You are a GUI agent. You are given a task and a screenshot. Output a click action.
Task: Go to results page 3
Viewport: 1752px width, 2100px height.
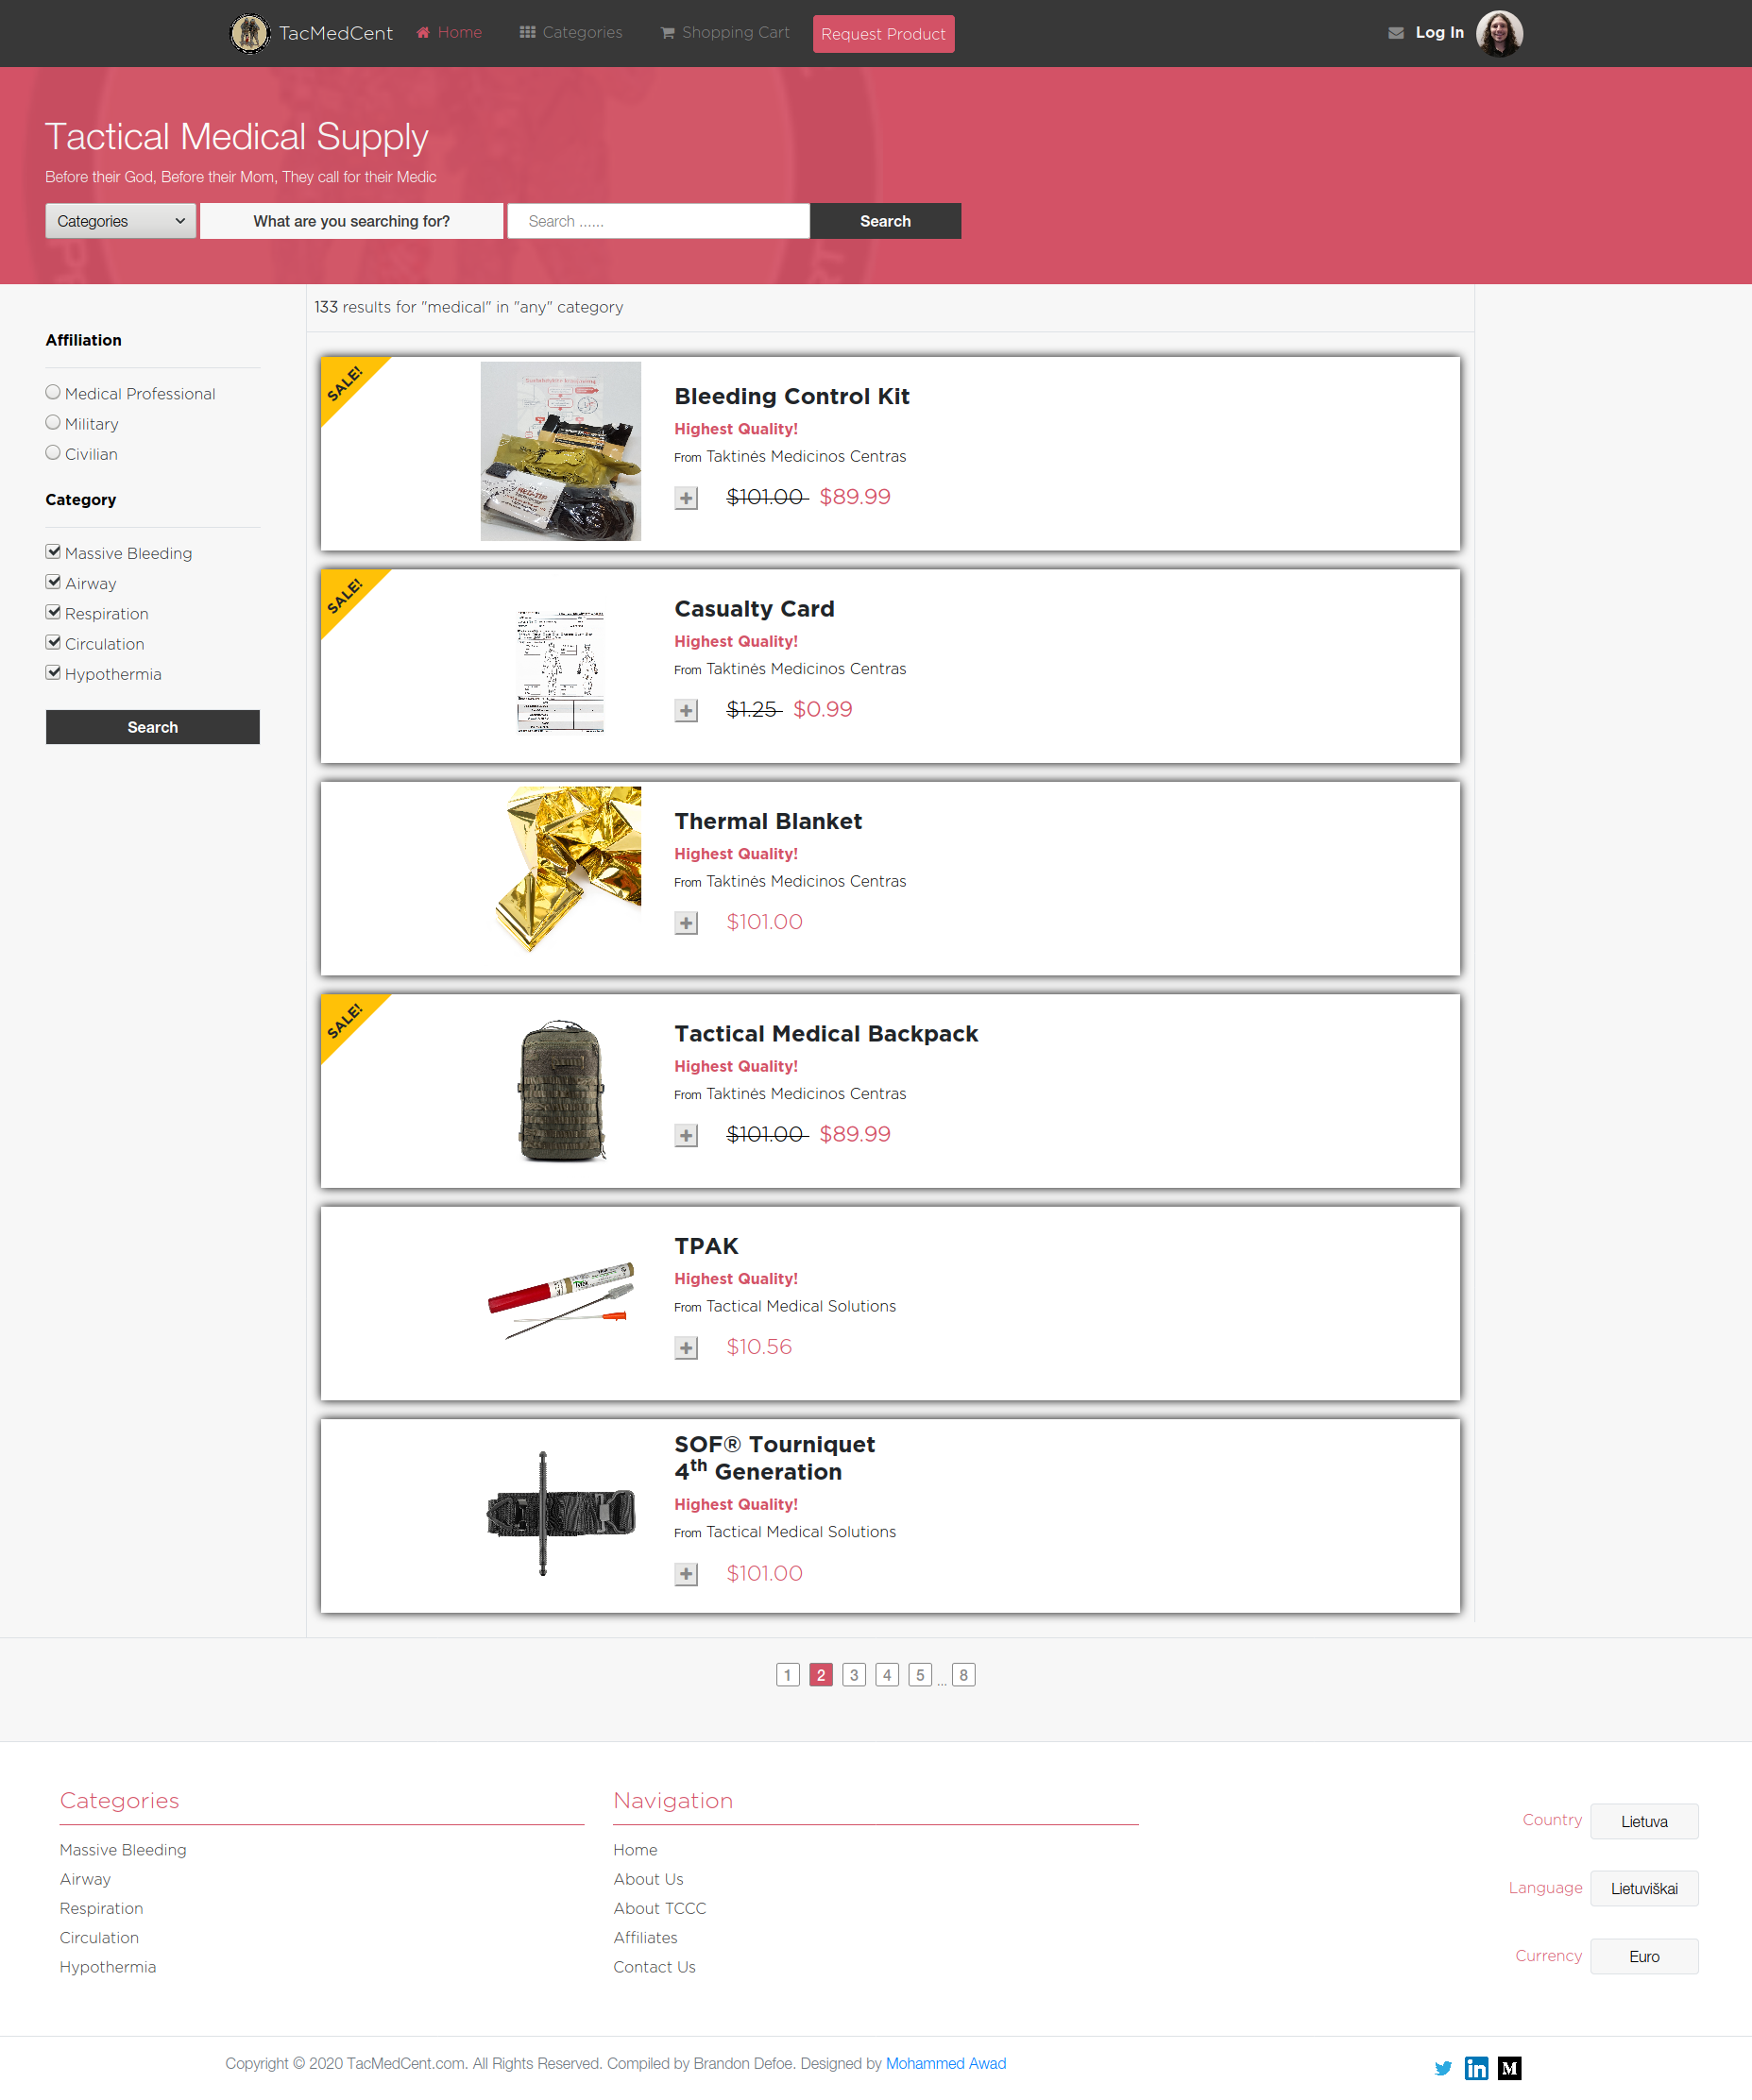coord(853,1675)
